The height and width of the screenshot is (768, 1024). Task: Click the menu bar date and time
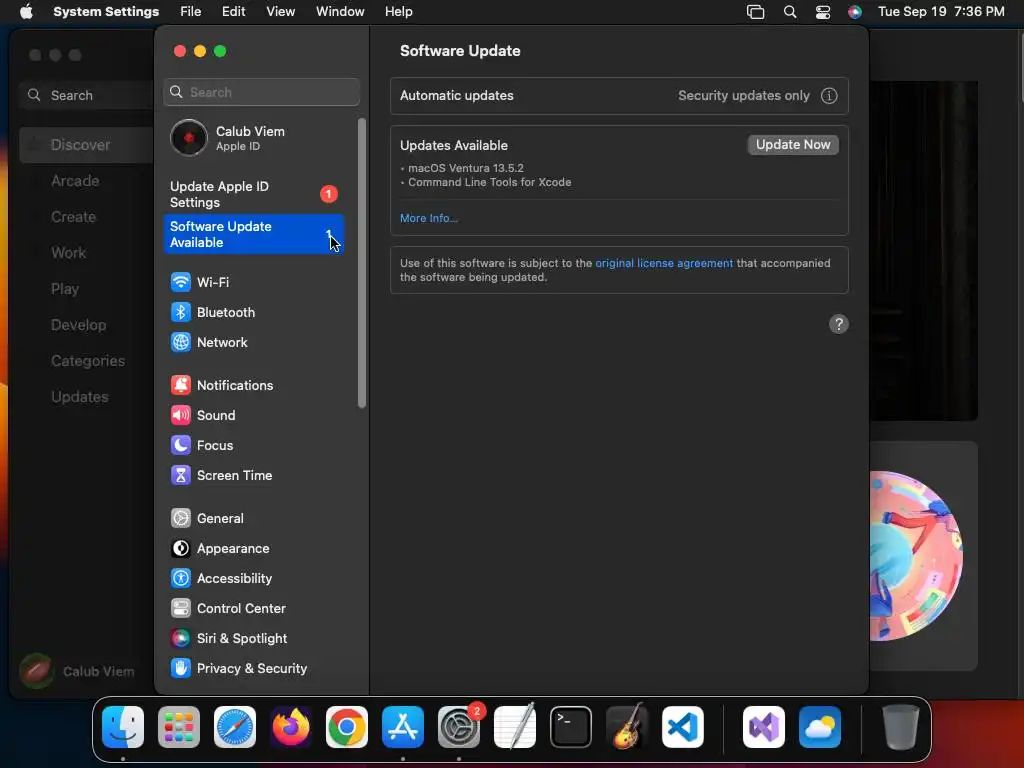[x=941, y=12]
